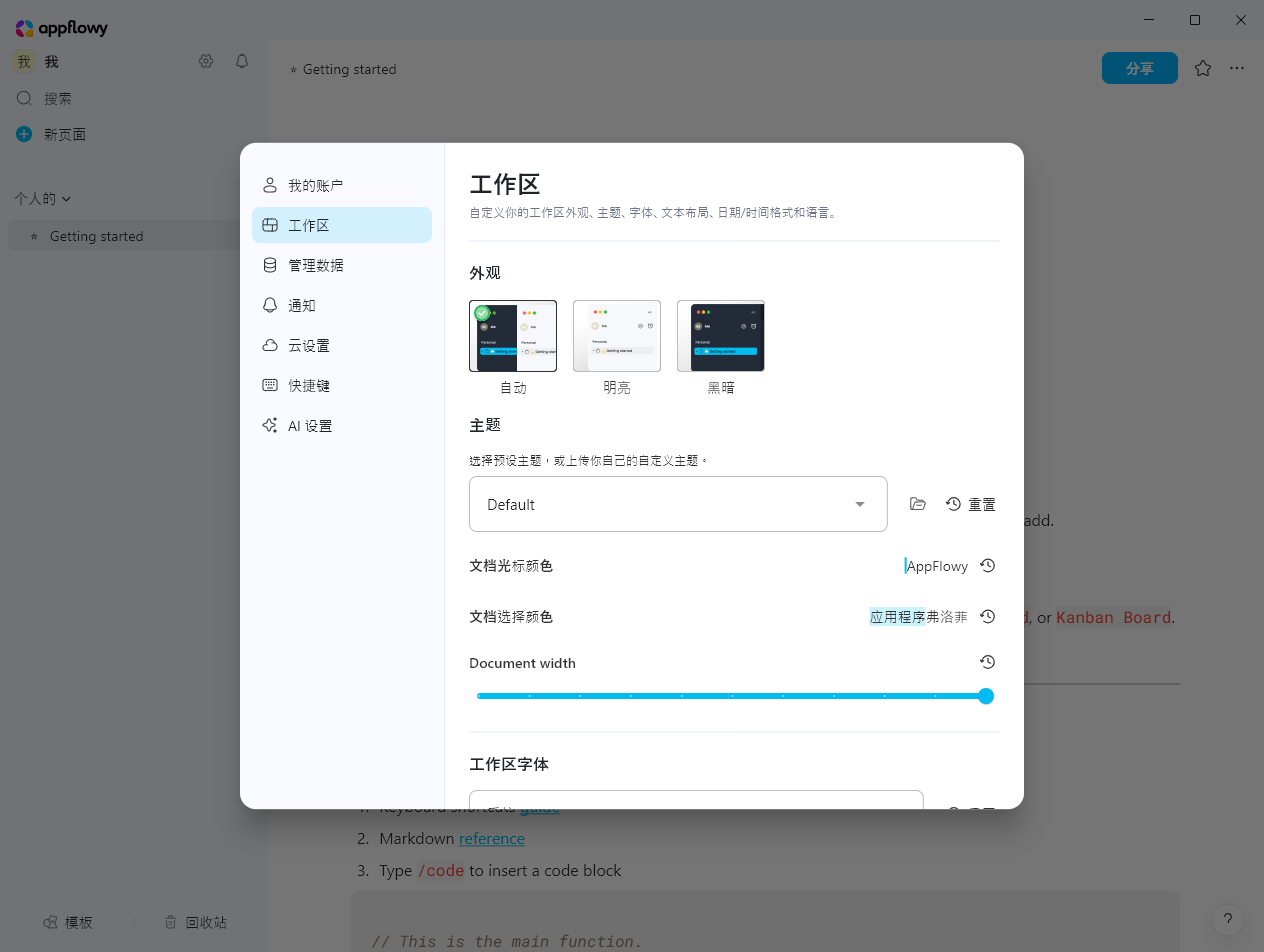Image resolution: width=1264 pixels, height=952 pixels.
Task: Click the AI 设置 sparkle icon
Action: point(270,425)
